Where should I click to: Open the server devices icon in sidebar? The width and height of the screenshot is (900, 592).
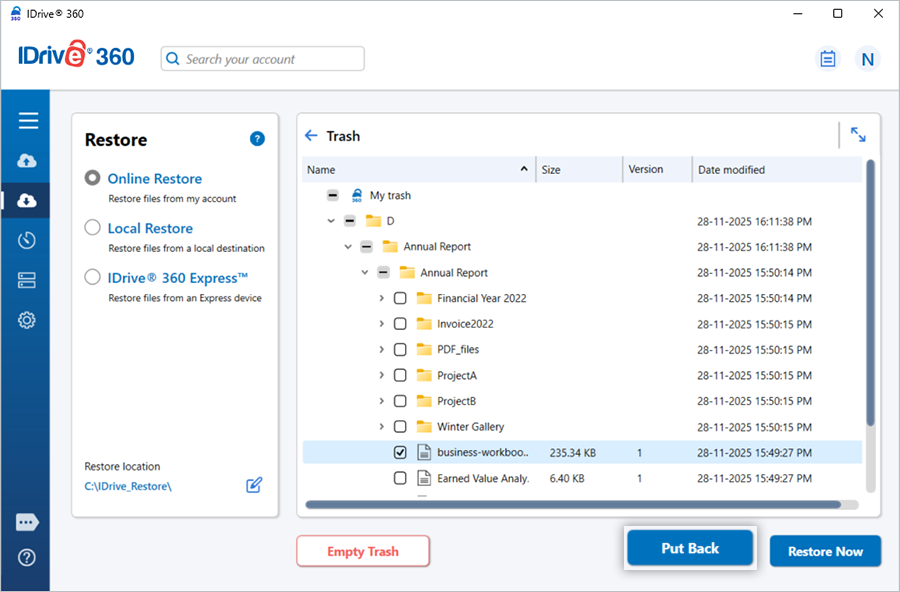coord(28,280)
